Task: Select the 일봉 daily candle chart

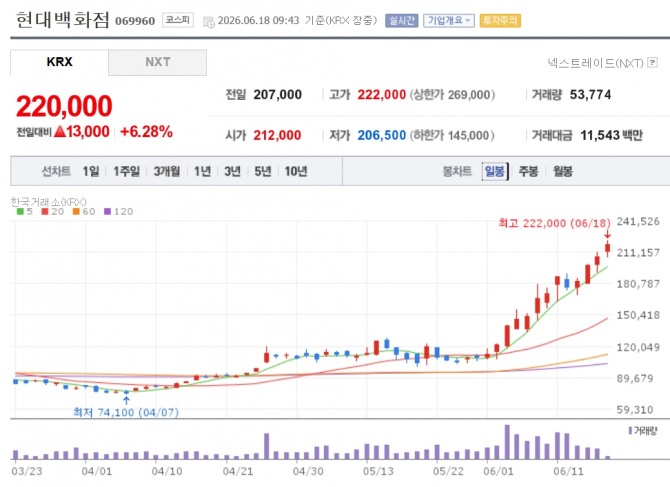Action: [x=495, y=172]
